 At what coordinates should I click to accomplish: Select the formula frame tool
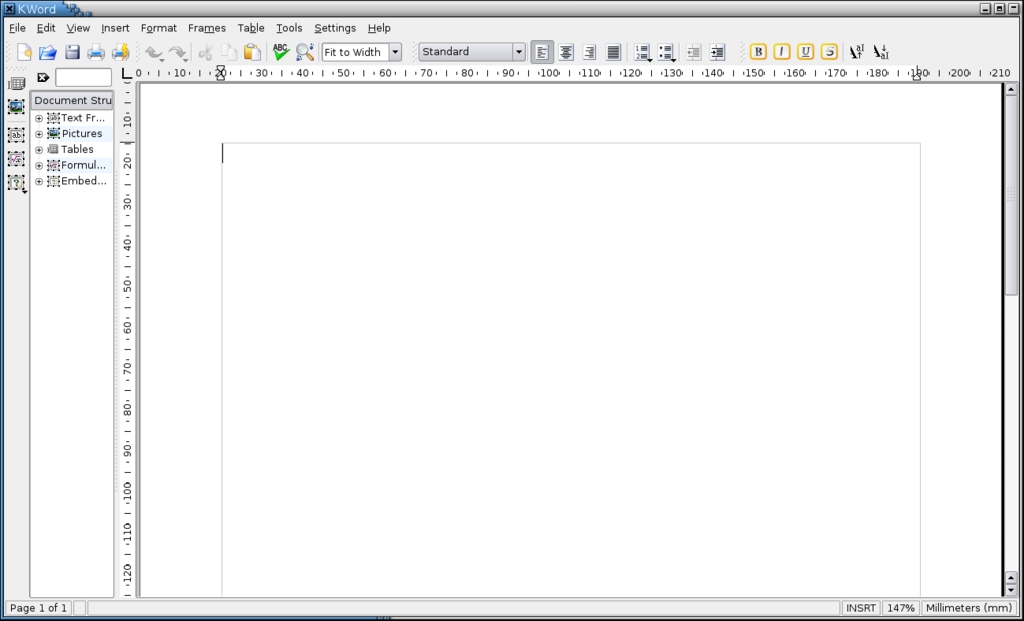click(17, 159)
